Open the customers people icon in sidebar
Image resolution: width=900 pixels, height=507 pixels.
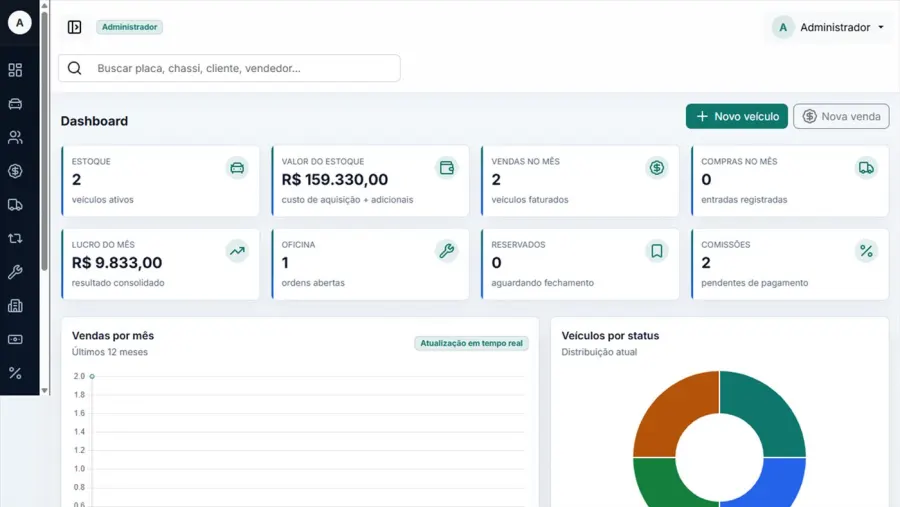15,137
